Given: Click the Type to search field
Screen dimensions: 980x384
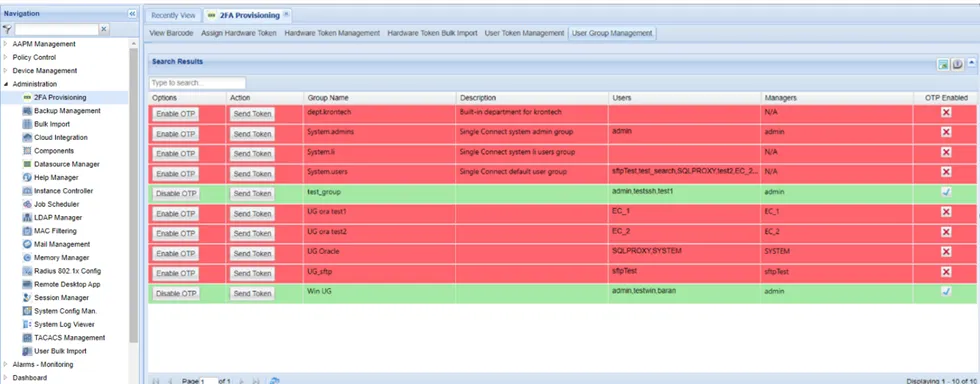Looking at the screenshot, I should pos(198,83).
